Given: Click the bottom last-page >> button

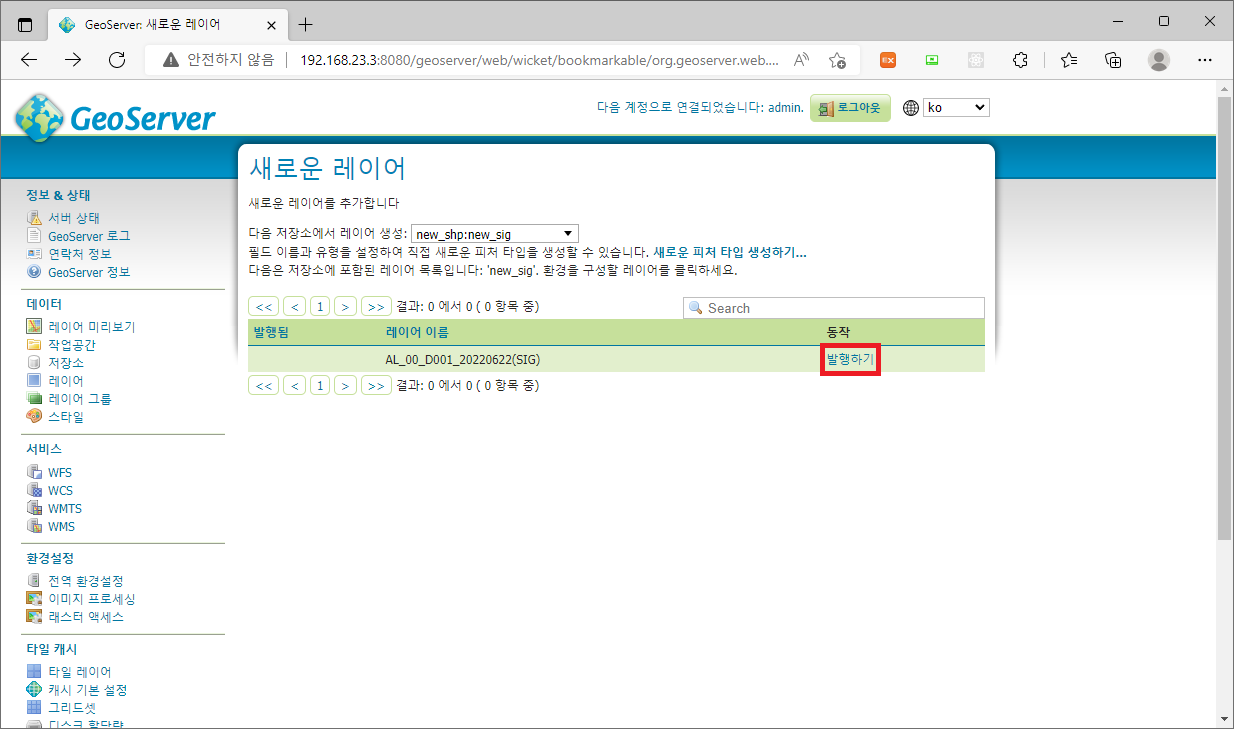Looking at the screenshot, I should pos(376,385).
